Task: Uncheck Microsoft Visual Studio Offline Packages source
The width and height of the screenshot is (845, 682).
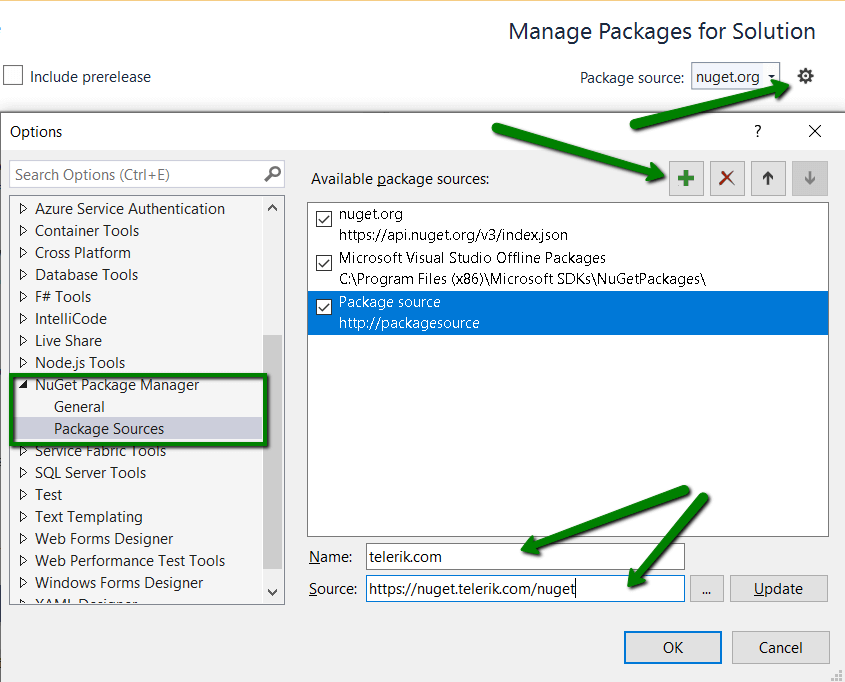Action: click(324, 263)
